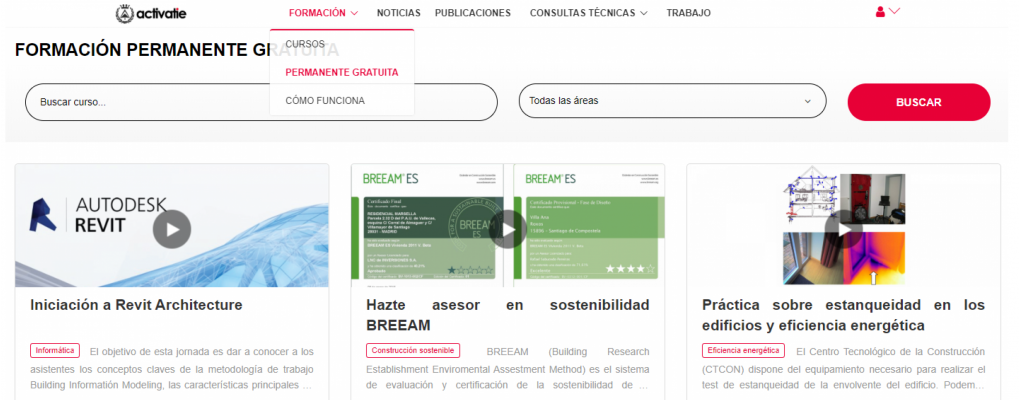Screen dimensions: 1020x400
Task: Play the estanqueidad practice video
Action: (844, 229)
